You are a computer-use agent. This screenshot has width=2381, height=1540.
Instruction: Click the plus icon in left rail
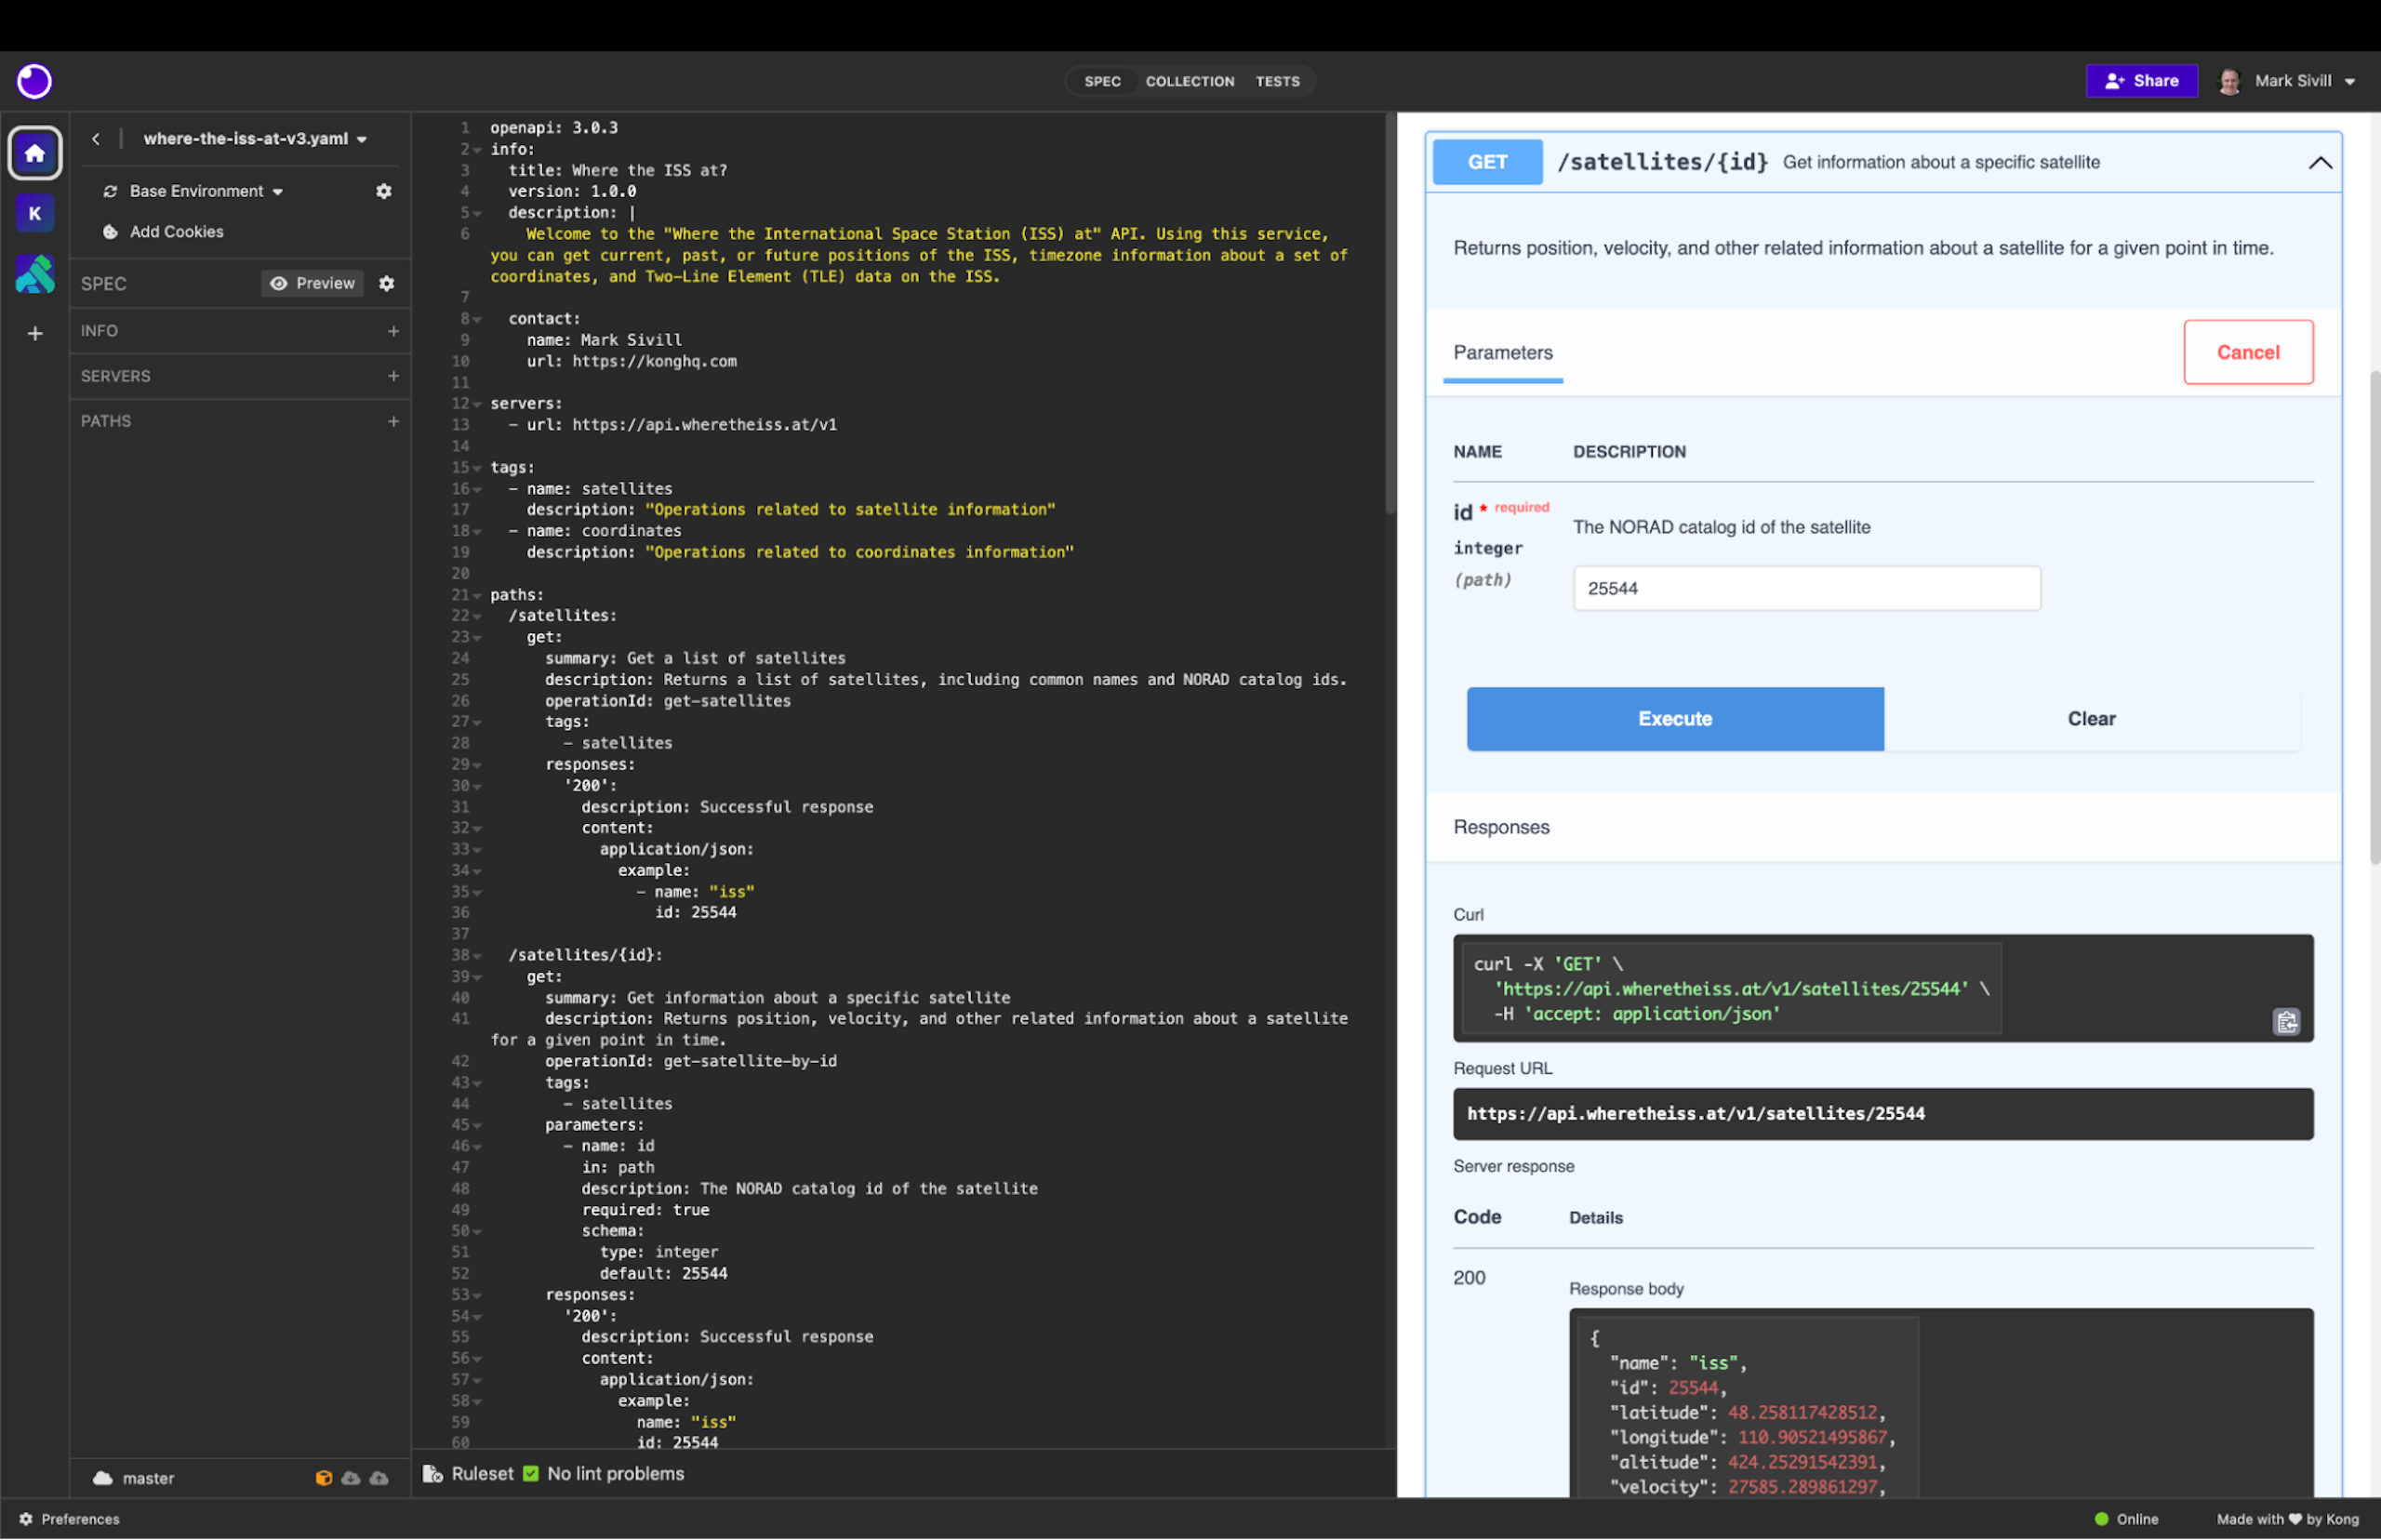tap(35, 333)
